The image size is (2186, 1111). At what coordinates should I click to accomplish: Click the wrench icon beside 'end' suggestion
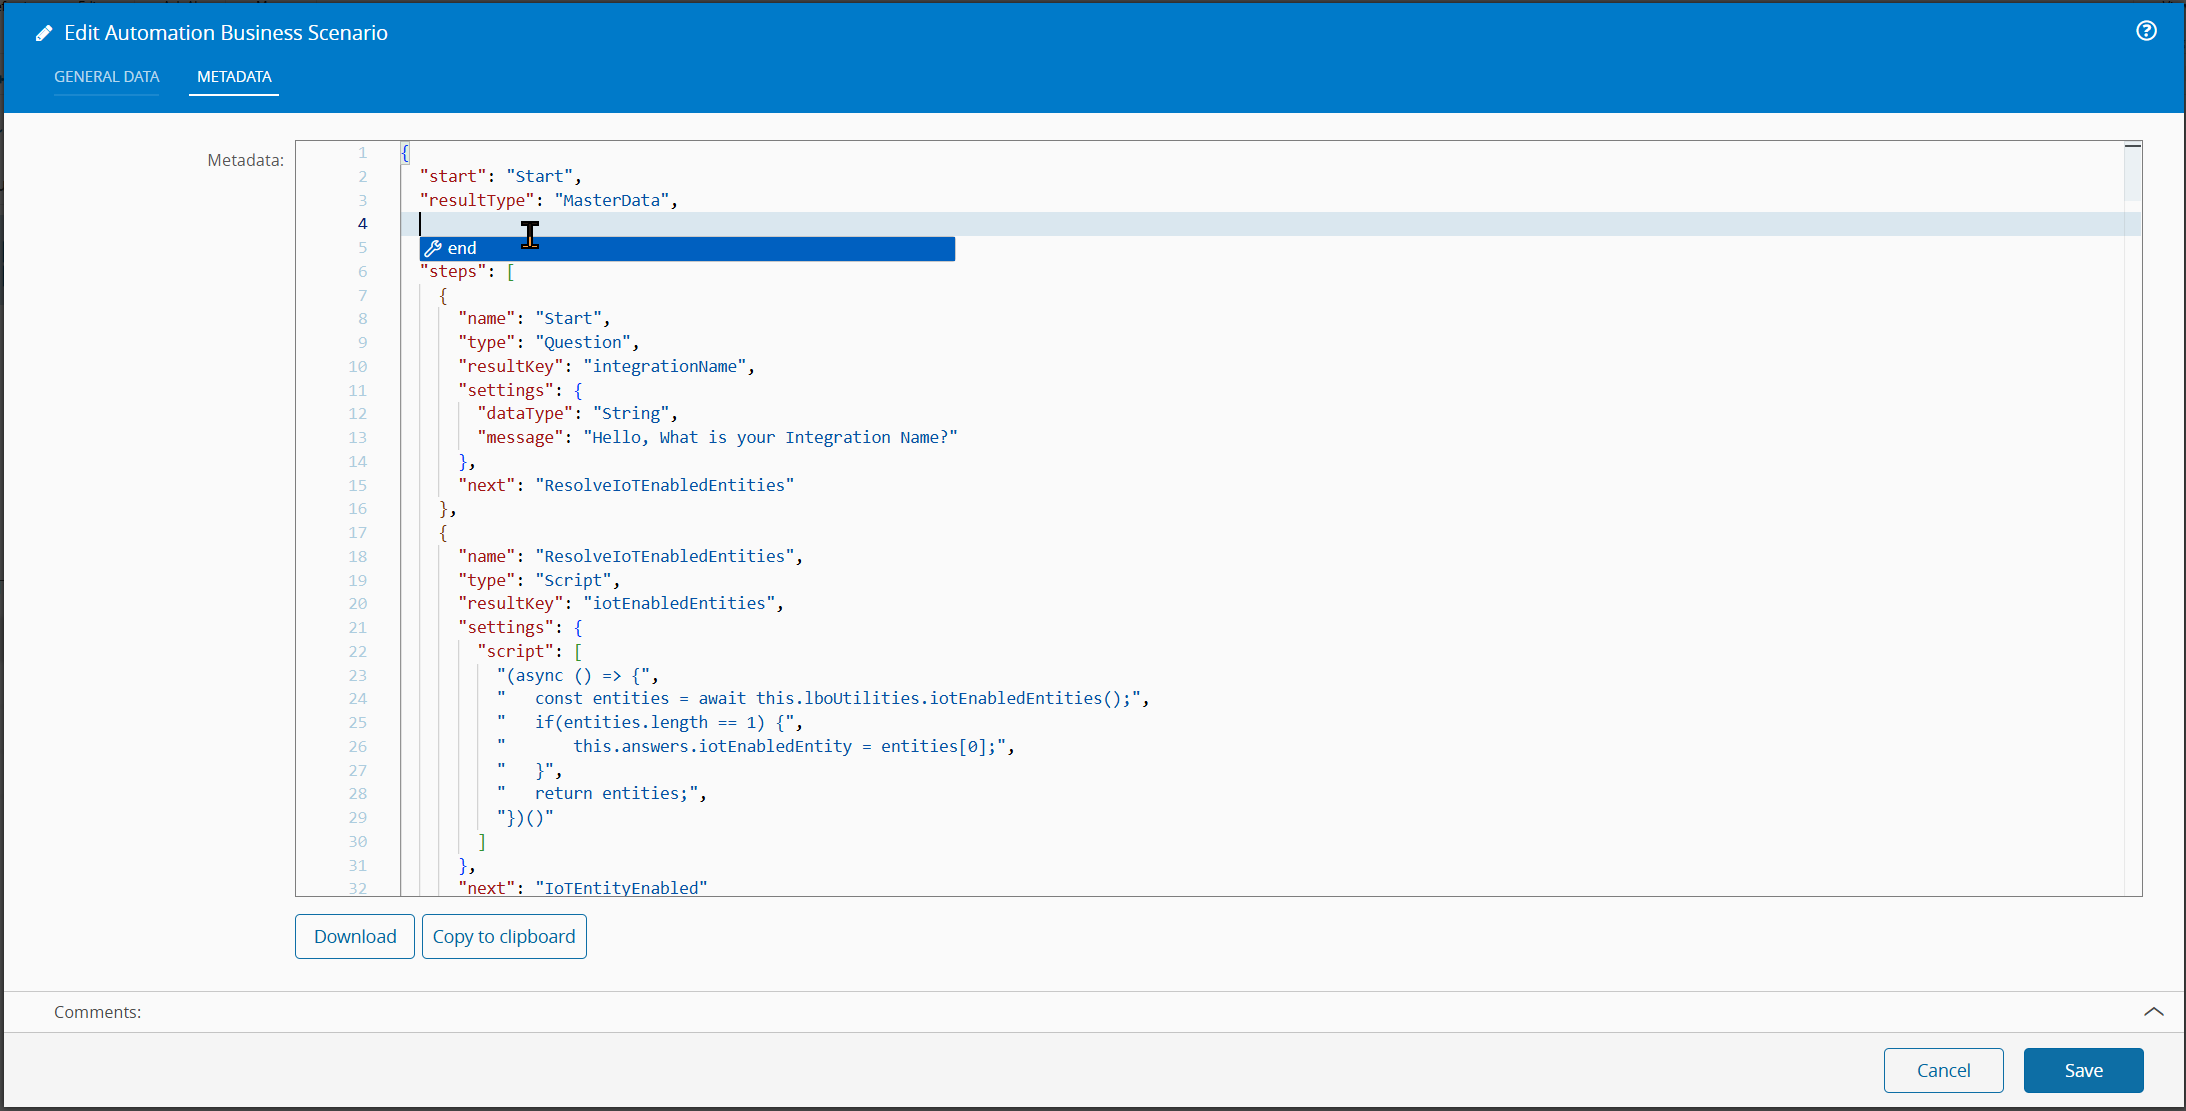(x=433, y=248)
